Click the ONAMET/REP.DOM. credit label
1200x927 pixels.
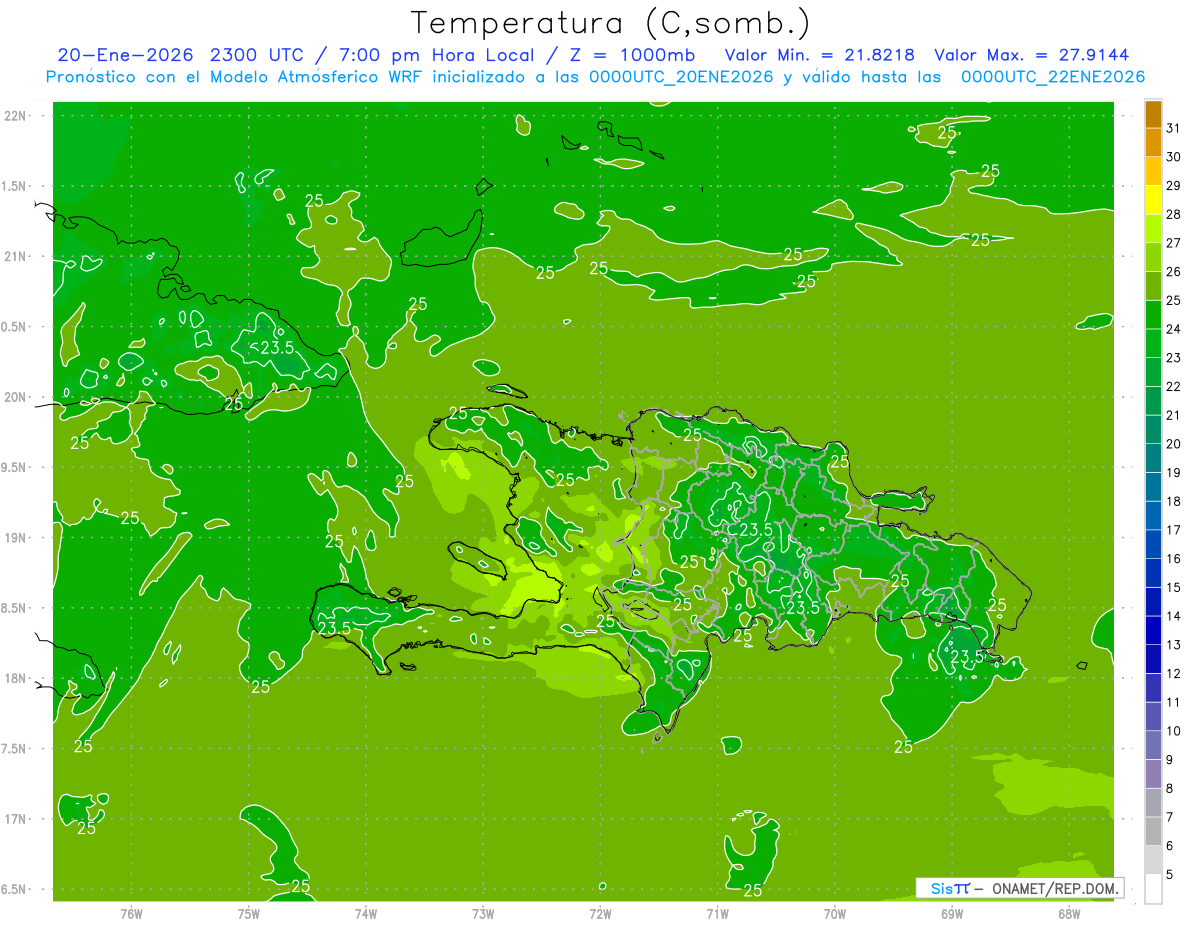1056,888
